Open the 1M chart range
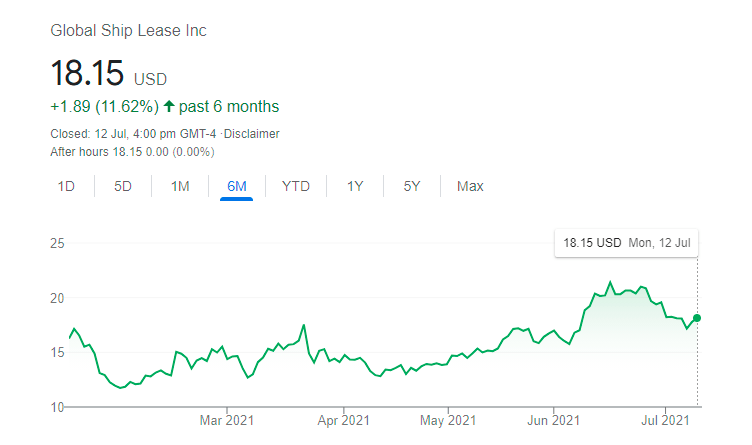Image resolution: width=752 pixels, height=445 pixels. (180, 186)
